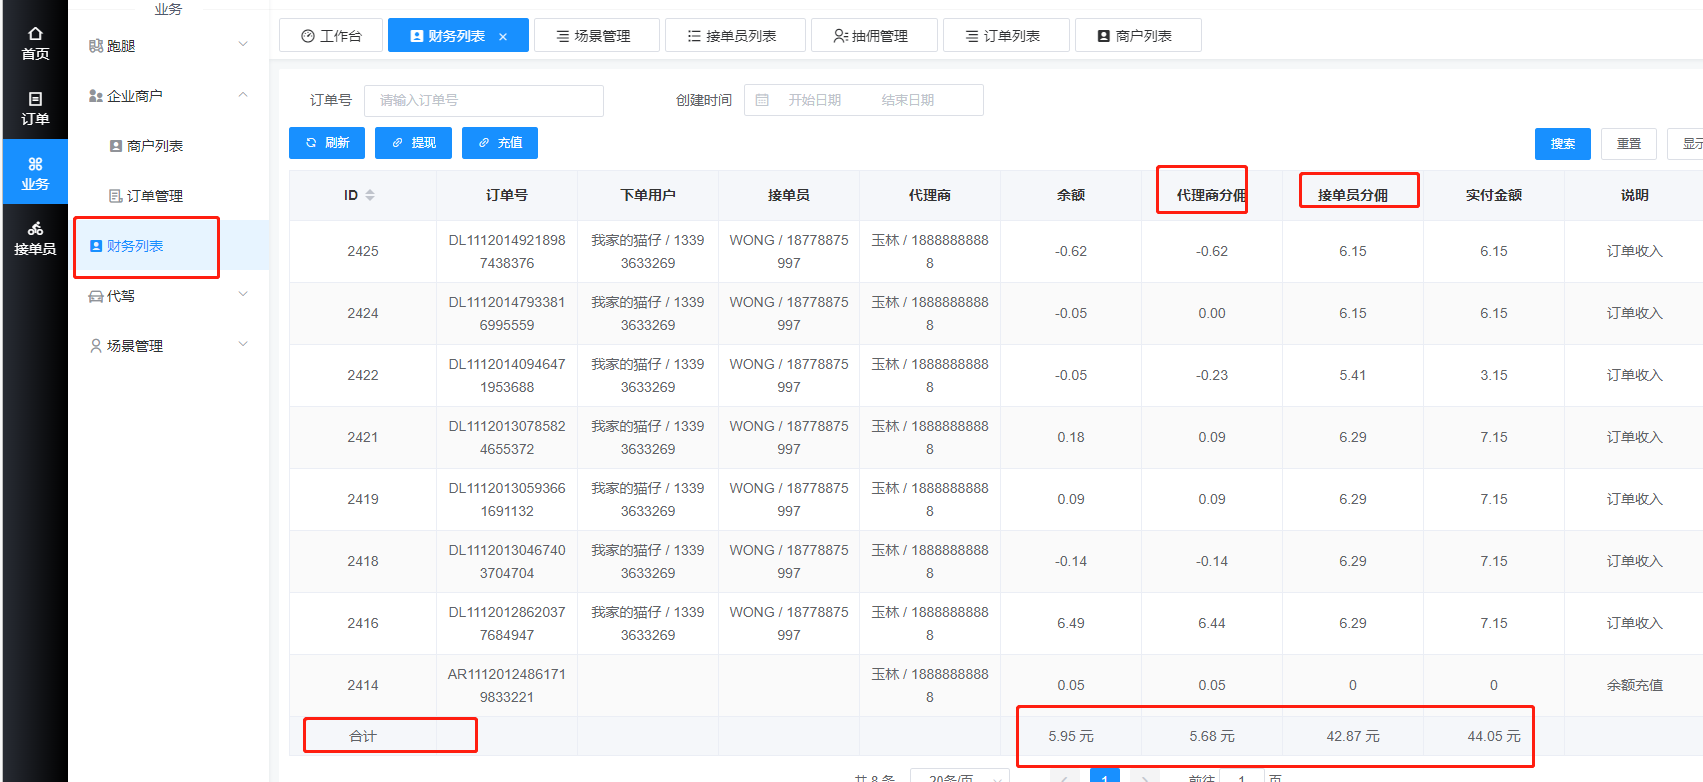Viewport: 1703px width, 782px height.
Task: Click ID cell 2425
Action: pos(363,251)
